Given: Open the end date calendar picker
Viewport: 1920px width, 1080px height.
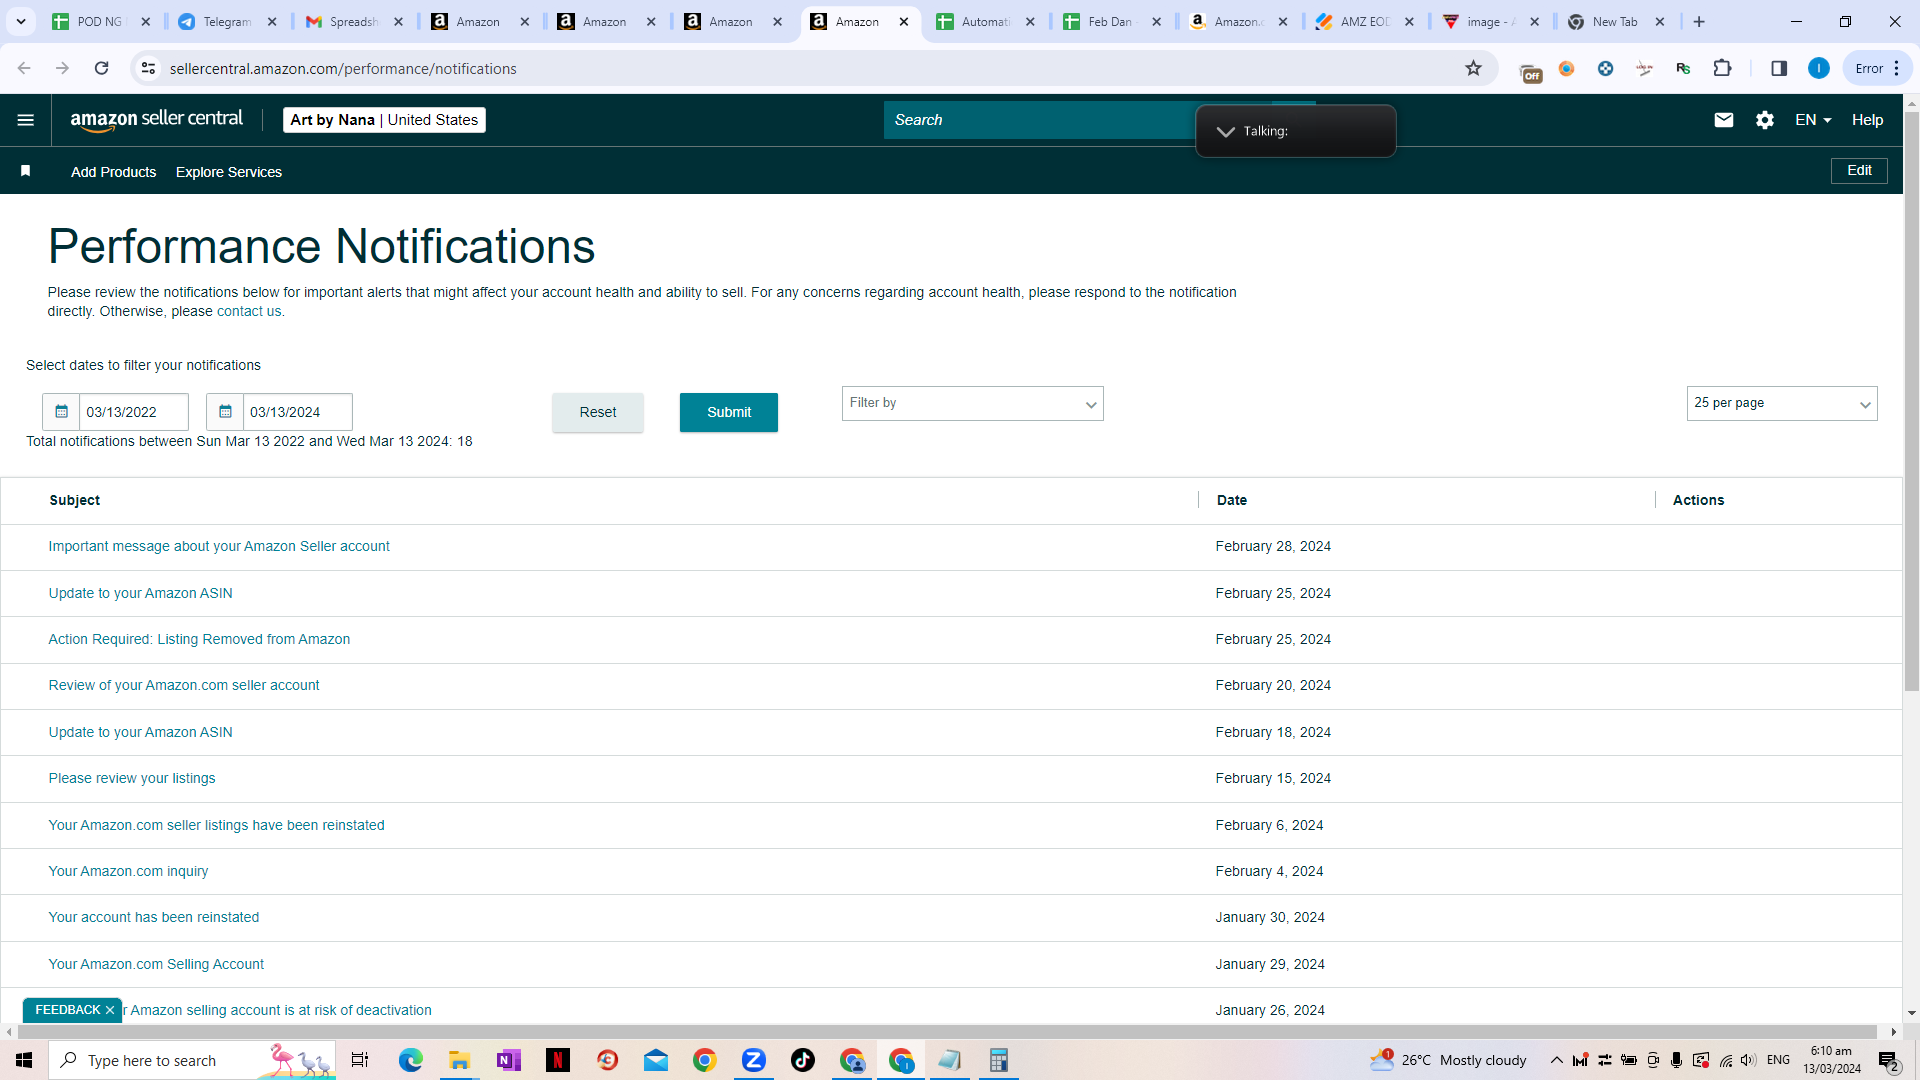Looking at the screenshot, I should [x=225, y=412].
